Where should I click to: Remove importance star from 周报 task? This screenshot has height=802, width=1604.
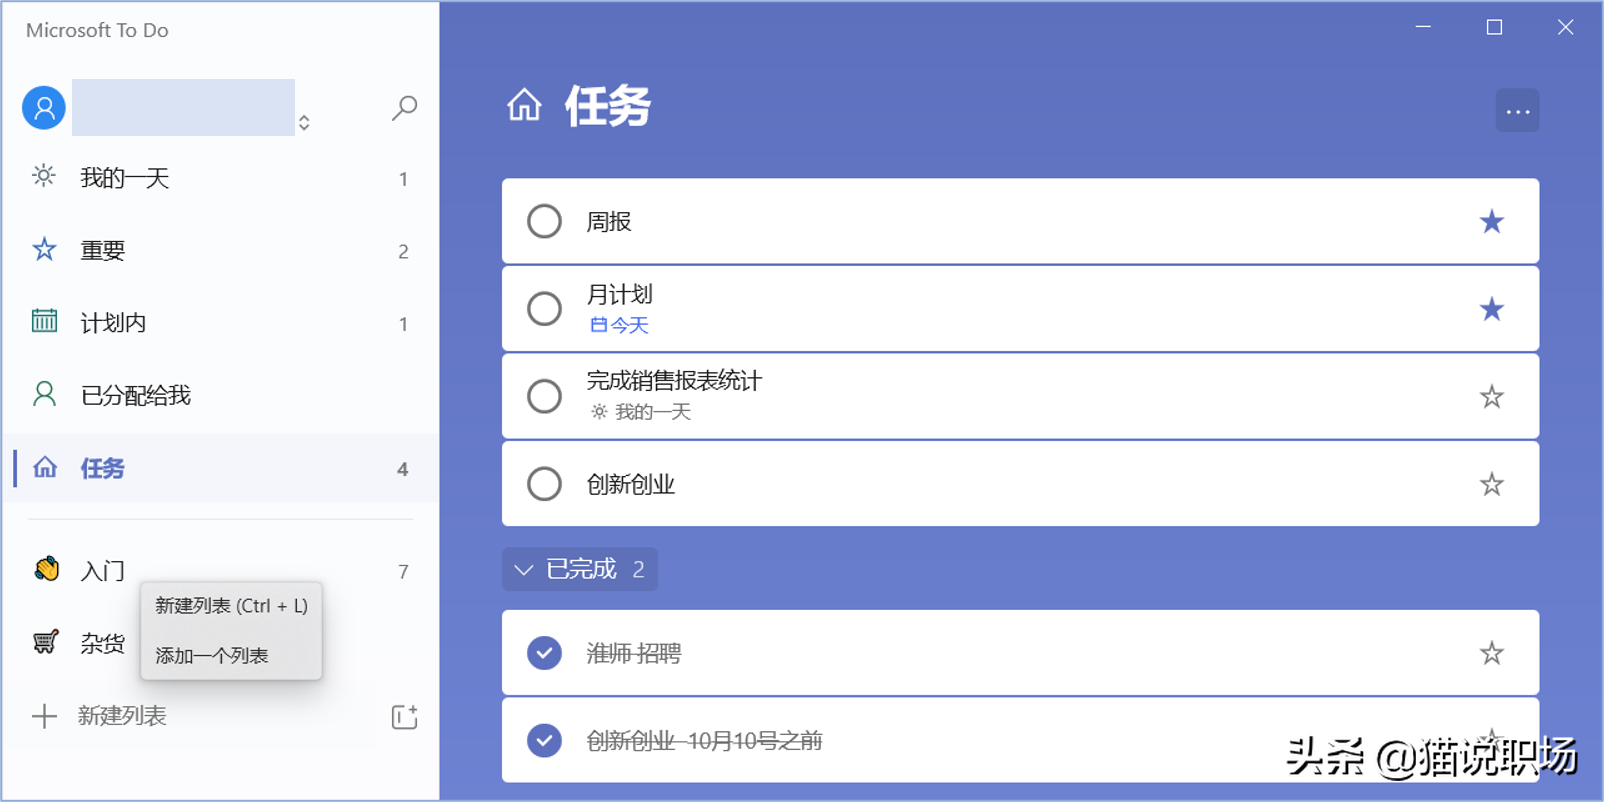[1491, 222]
